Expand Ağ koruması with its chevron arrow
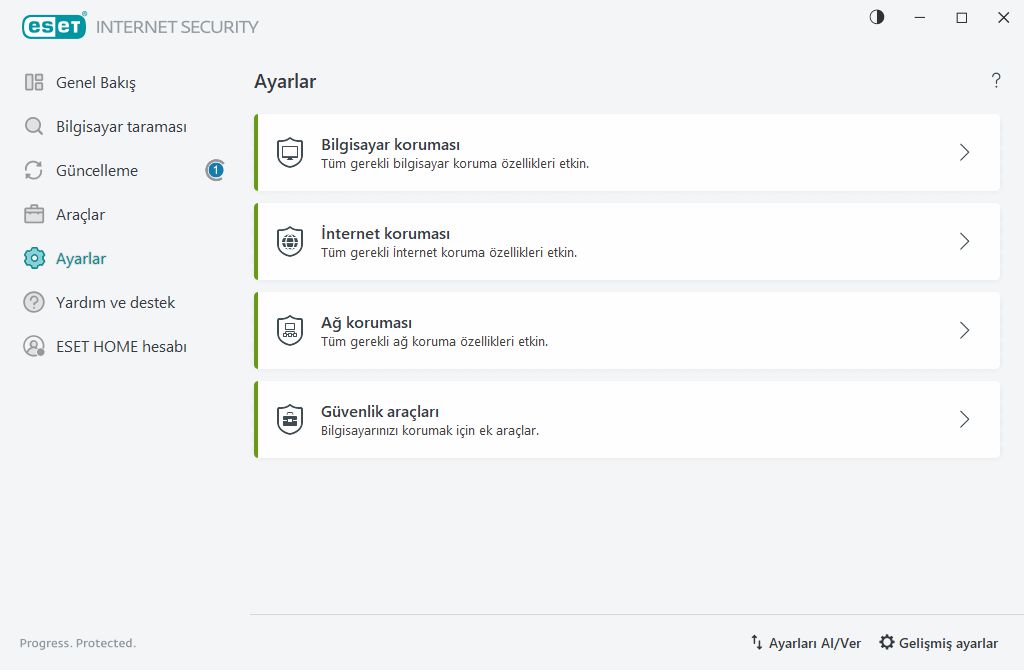 tap(964, 330)
